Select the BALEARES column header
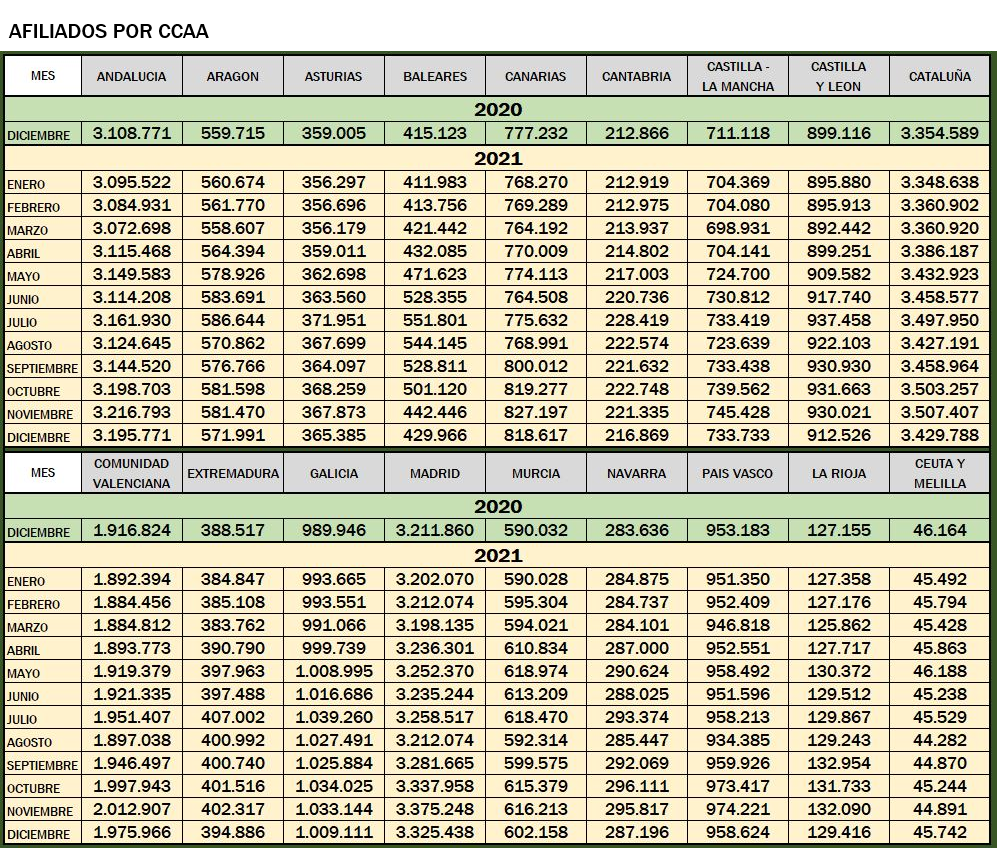This screenshot has width=997, height=848. [x=435, y=76]
